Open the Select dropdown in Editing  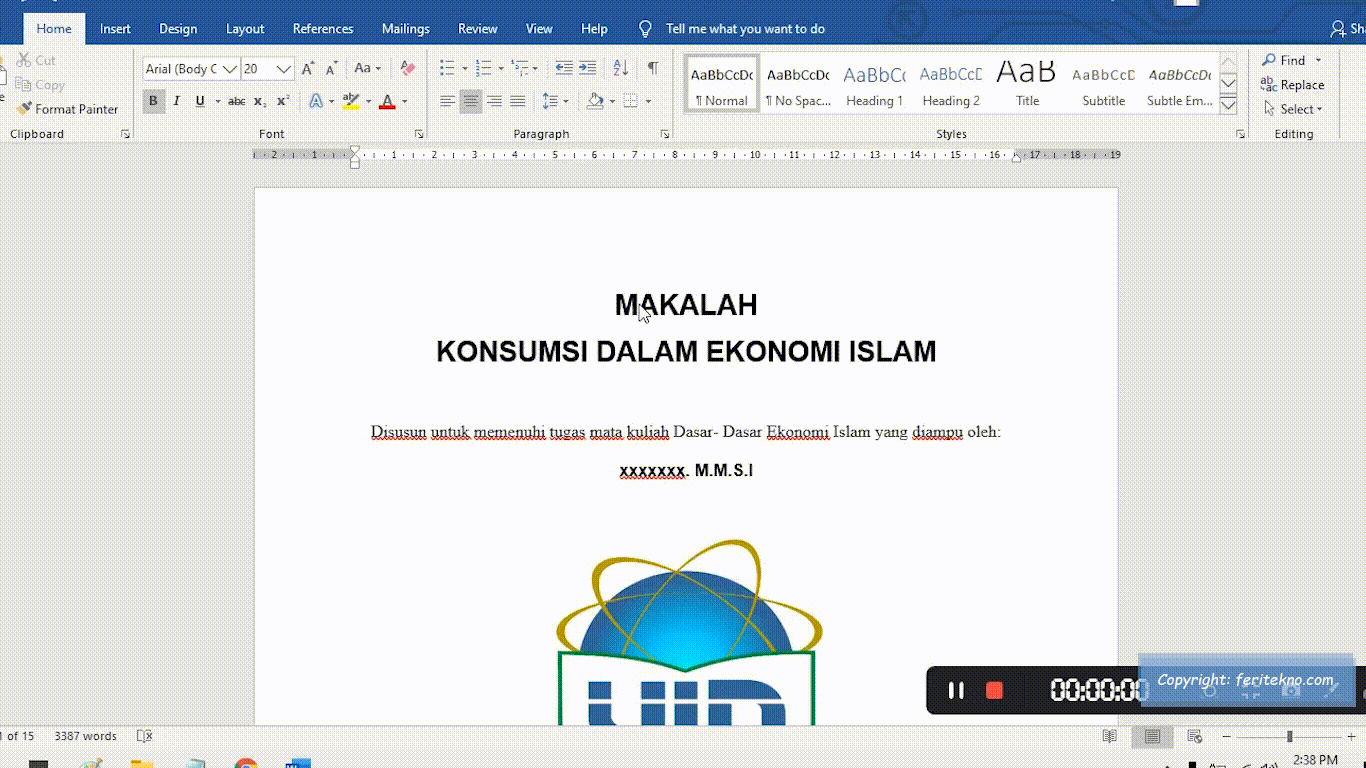pos(1293,109)
